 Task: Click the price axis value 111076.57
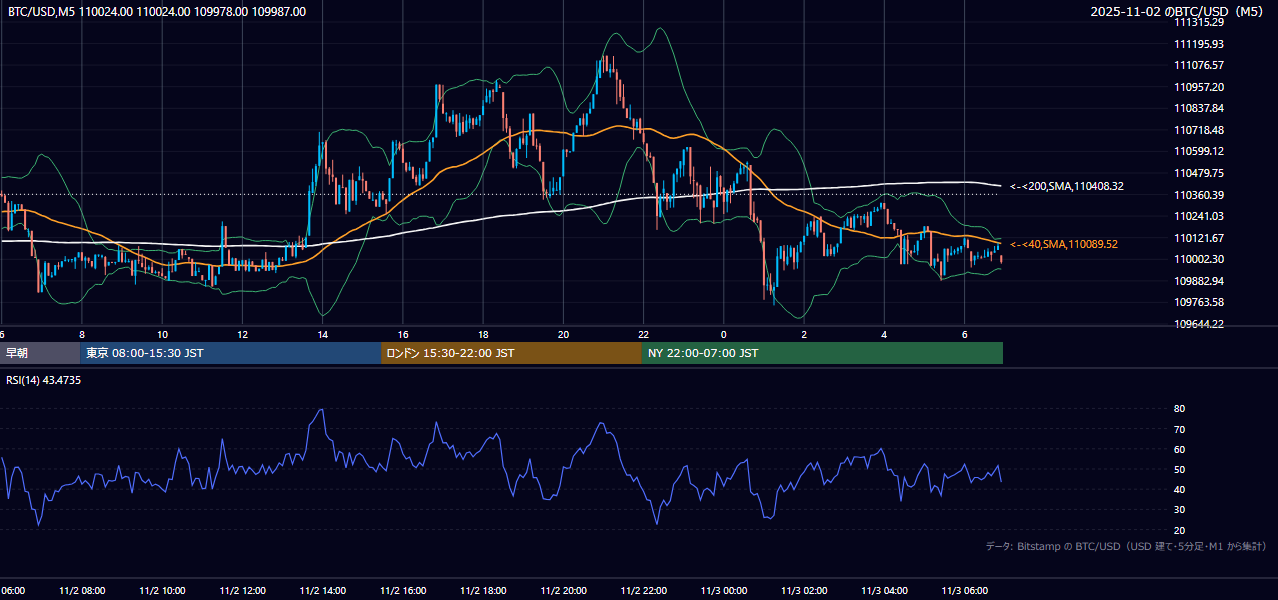point(1199,65)
